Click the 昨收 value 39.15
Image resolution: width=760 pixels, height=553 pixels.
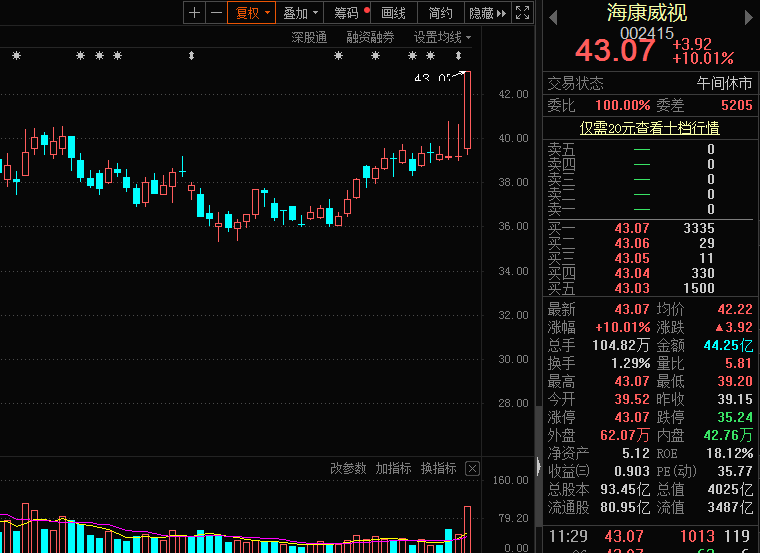coord(735,399)
